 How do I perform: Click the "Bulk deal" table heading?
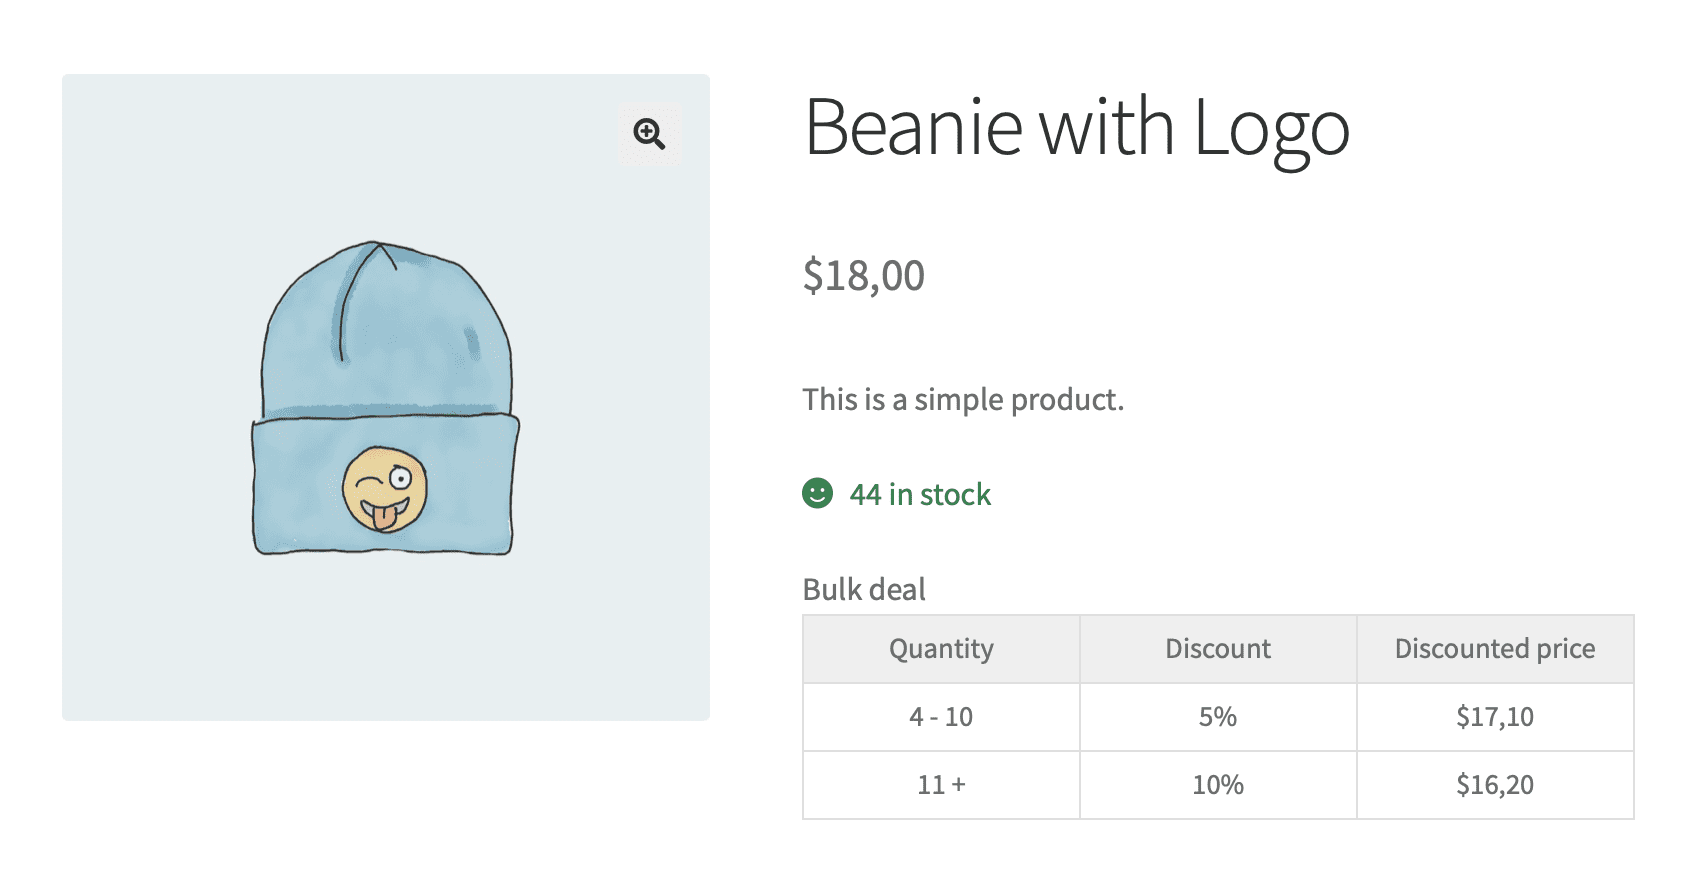click(864, 589)
